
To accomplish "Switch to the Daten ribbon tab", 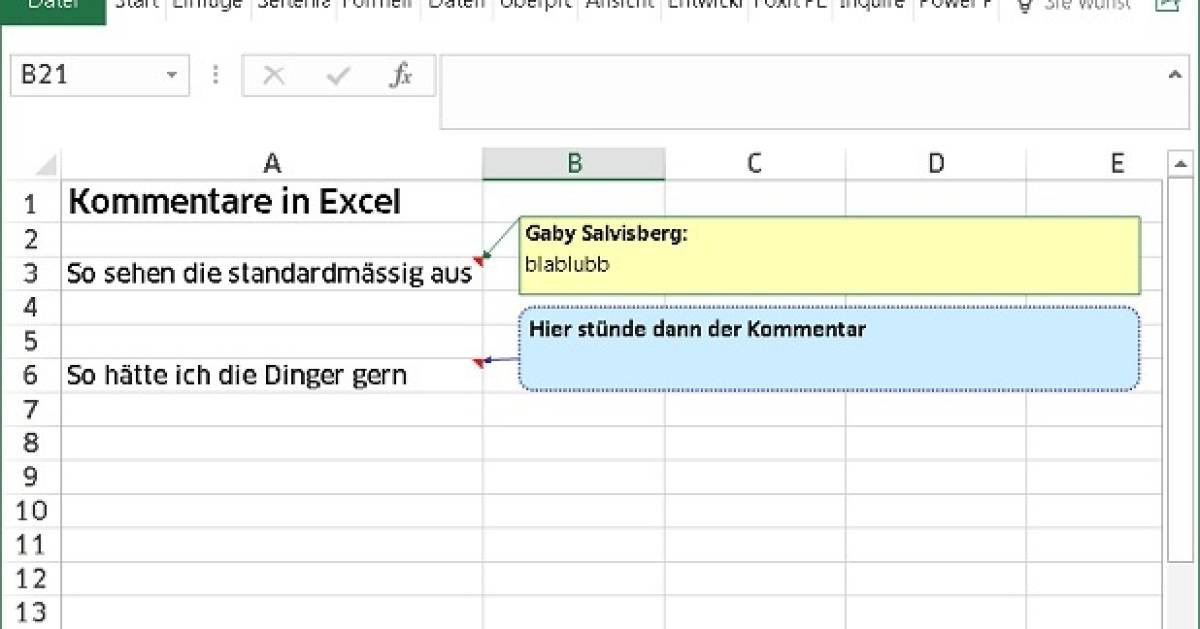I will tap(457, 5).
